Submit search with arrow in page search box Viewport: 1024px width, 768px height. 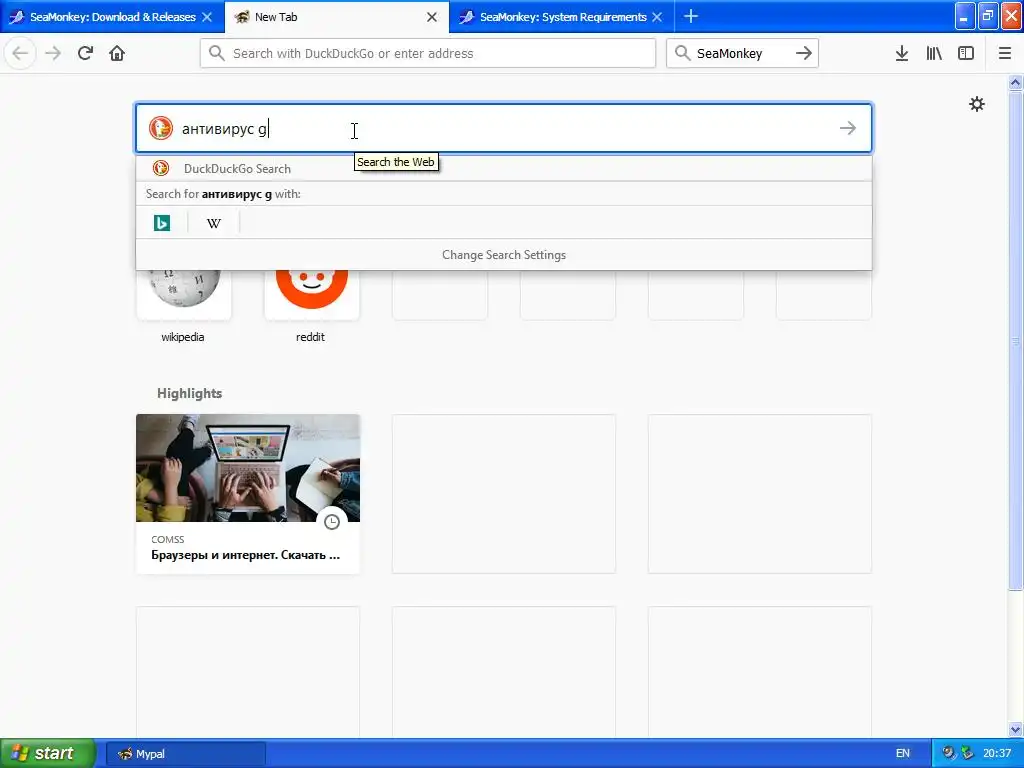(848, 128)
